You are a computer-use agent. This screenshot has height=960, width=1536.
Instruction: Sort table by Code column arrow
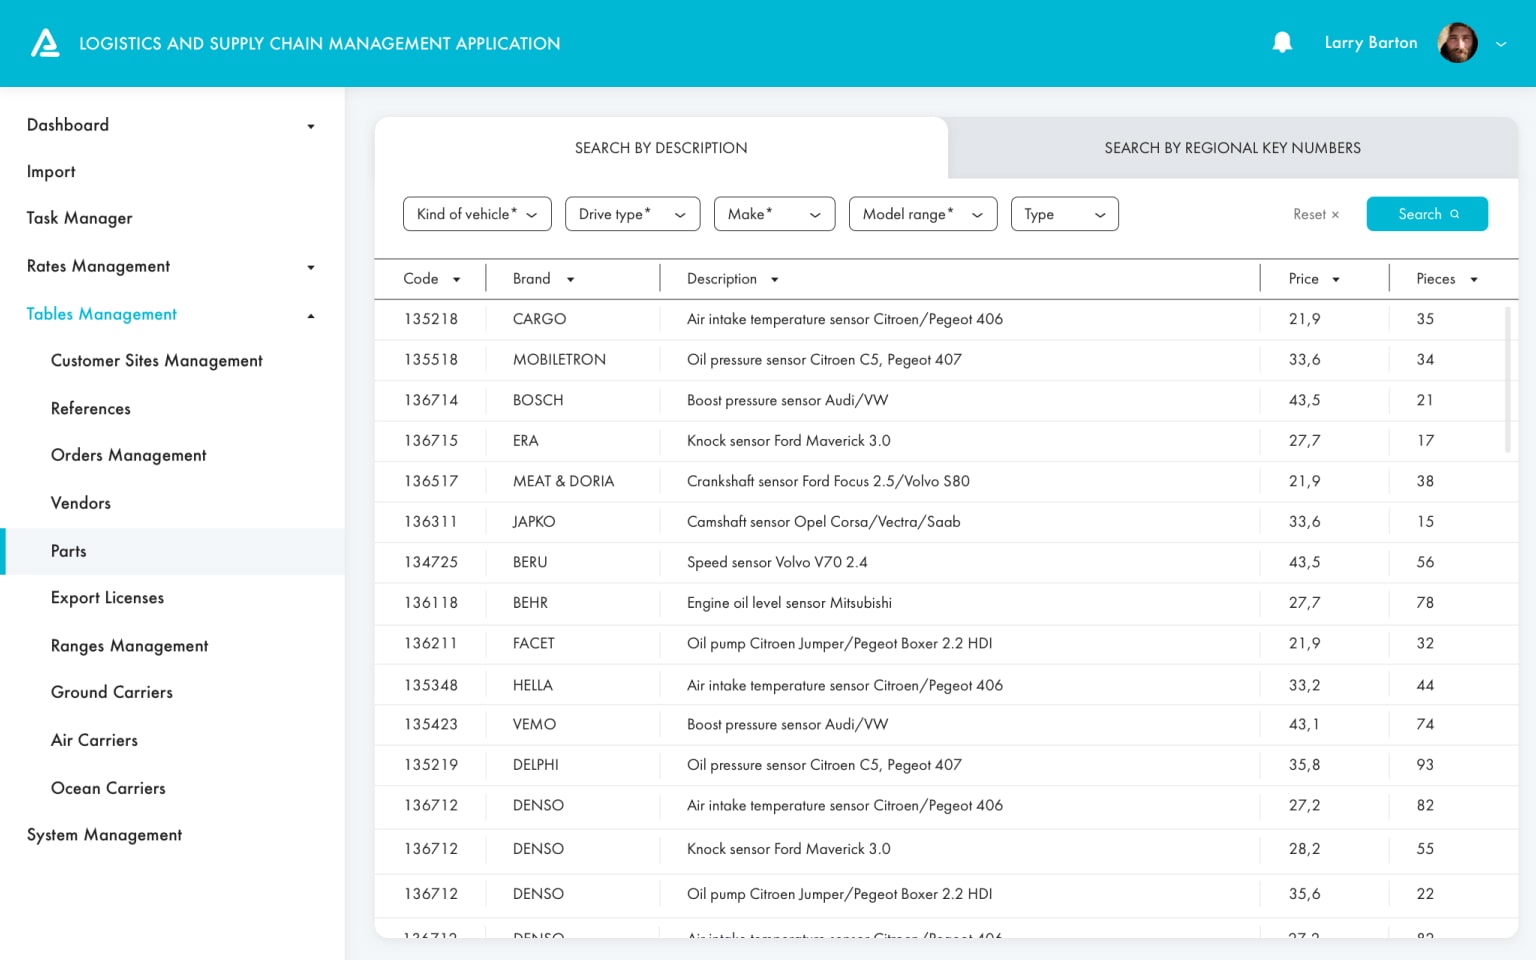457,280
